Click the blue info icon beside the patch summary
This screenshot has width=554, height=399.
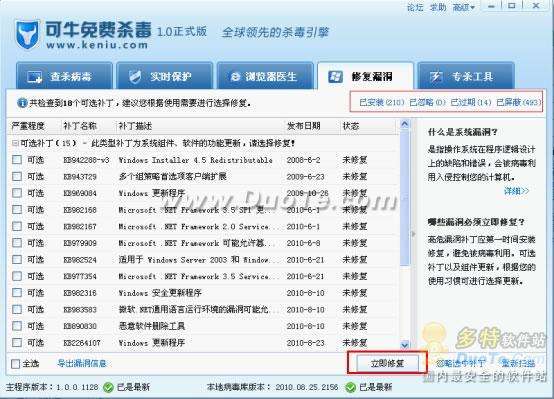coord(22,103)
